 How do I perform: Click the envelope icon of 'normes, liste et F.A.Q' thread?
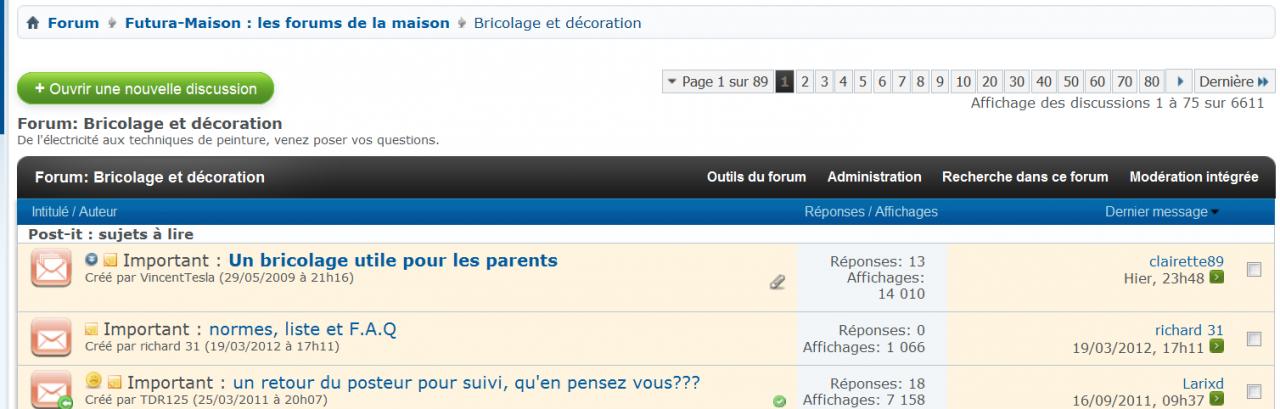coord(50,339)
